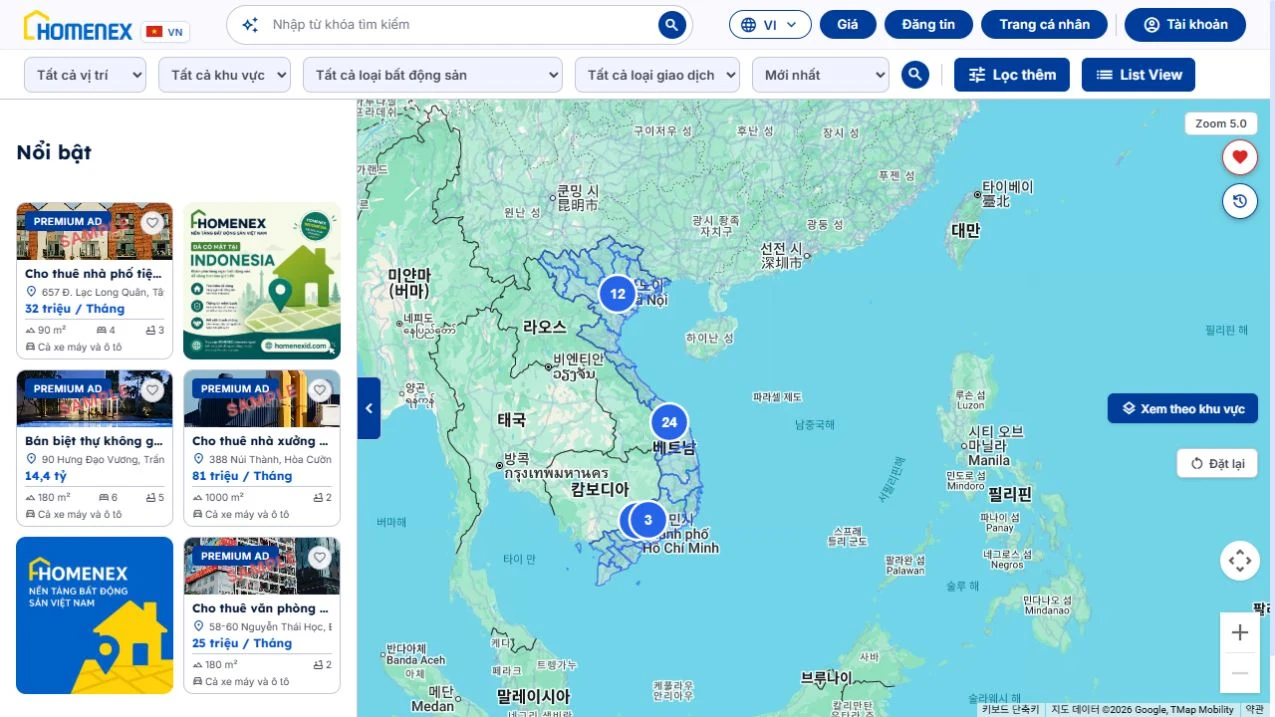Open the map cluster marker labeled 24
Image resolution: width=1275 pixels, height=717 pixels.
coord(669,422)
